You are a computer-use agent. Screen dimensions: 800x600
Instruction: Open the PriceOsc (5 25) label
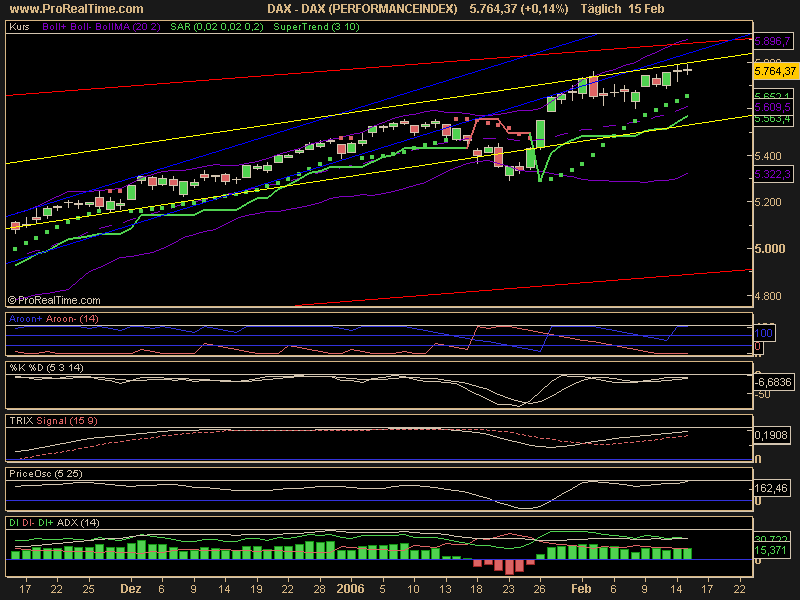[x=45, y=474]
